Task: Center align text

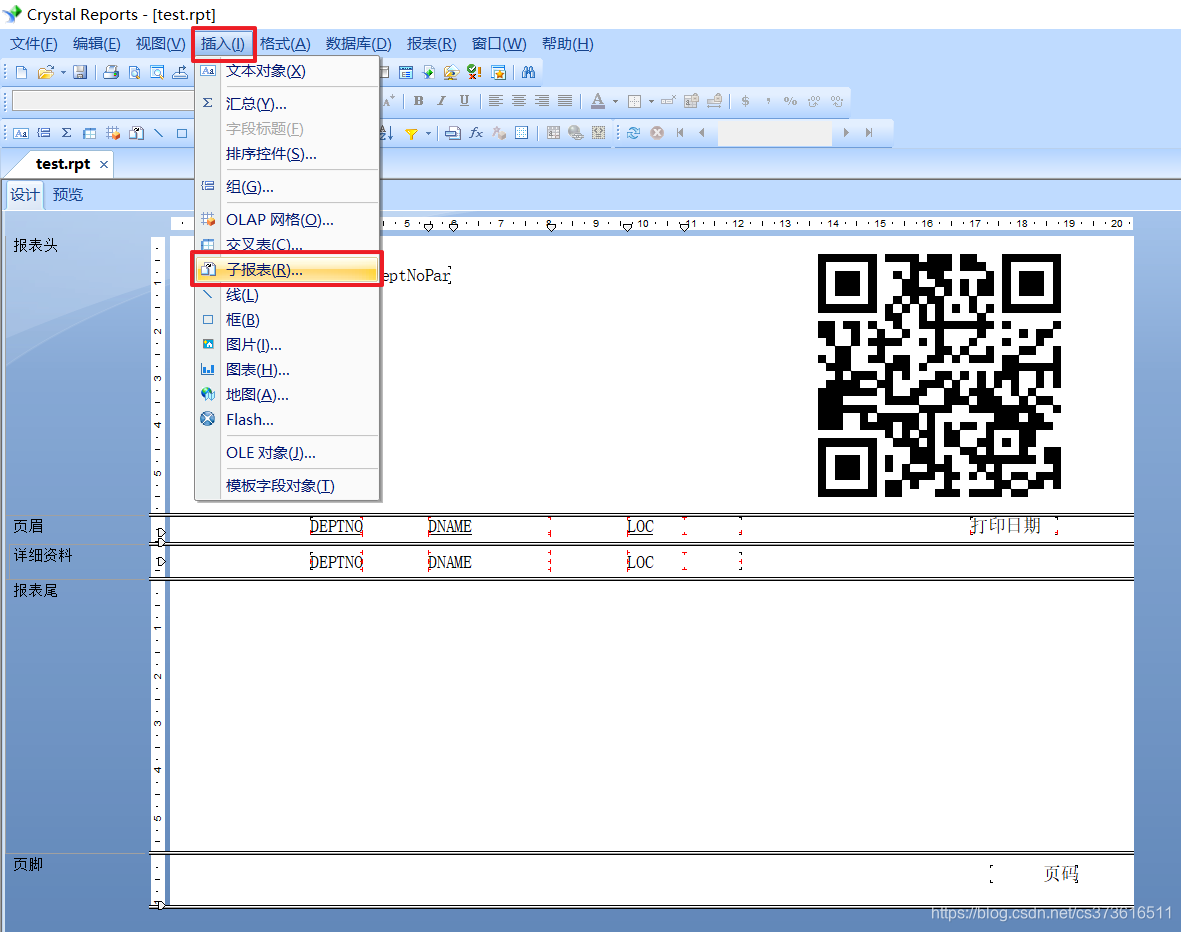Action: pos(519,101)
